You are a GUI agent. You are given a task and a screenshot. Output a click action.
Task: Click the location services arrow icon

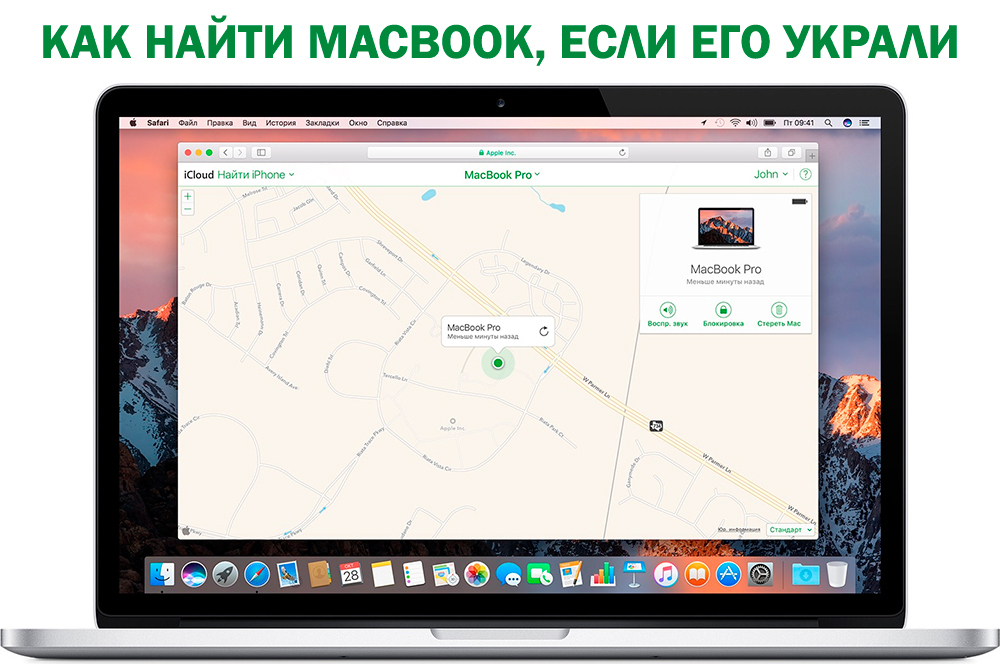coord(704,122)
